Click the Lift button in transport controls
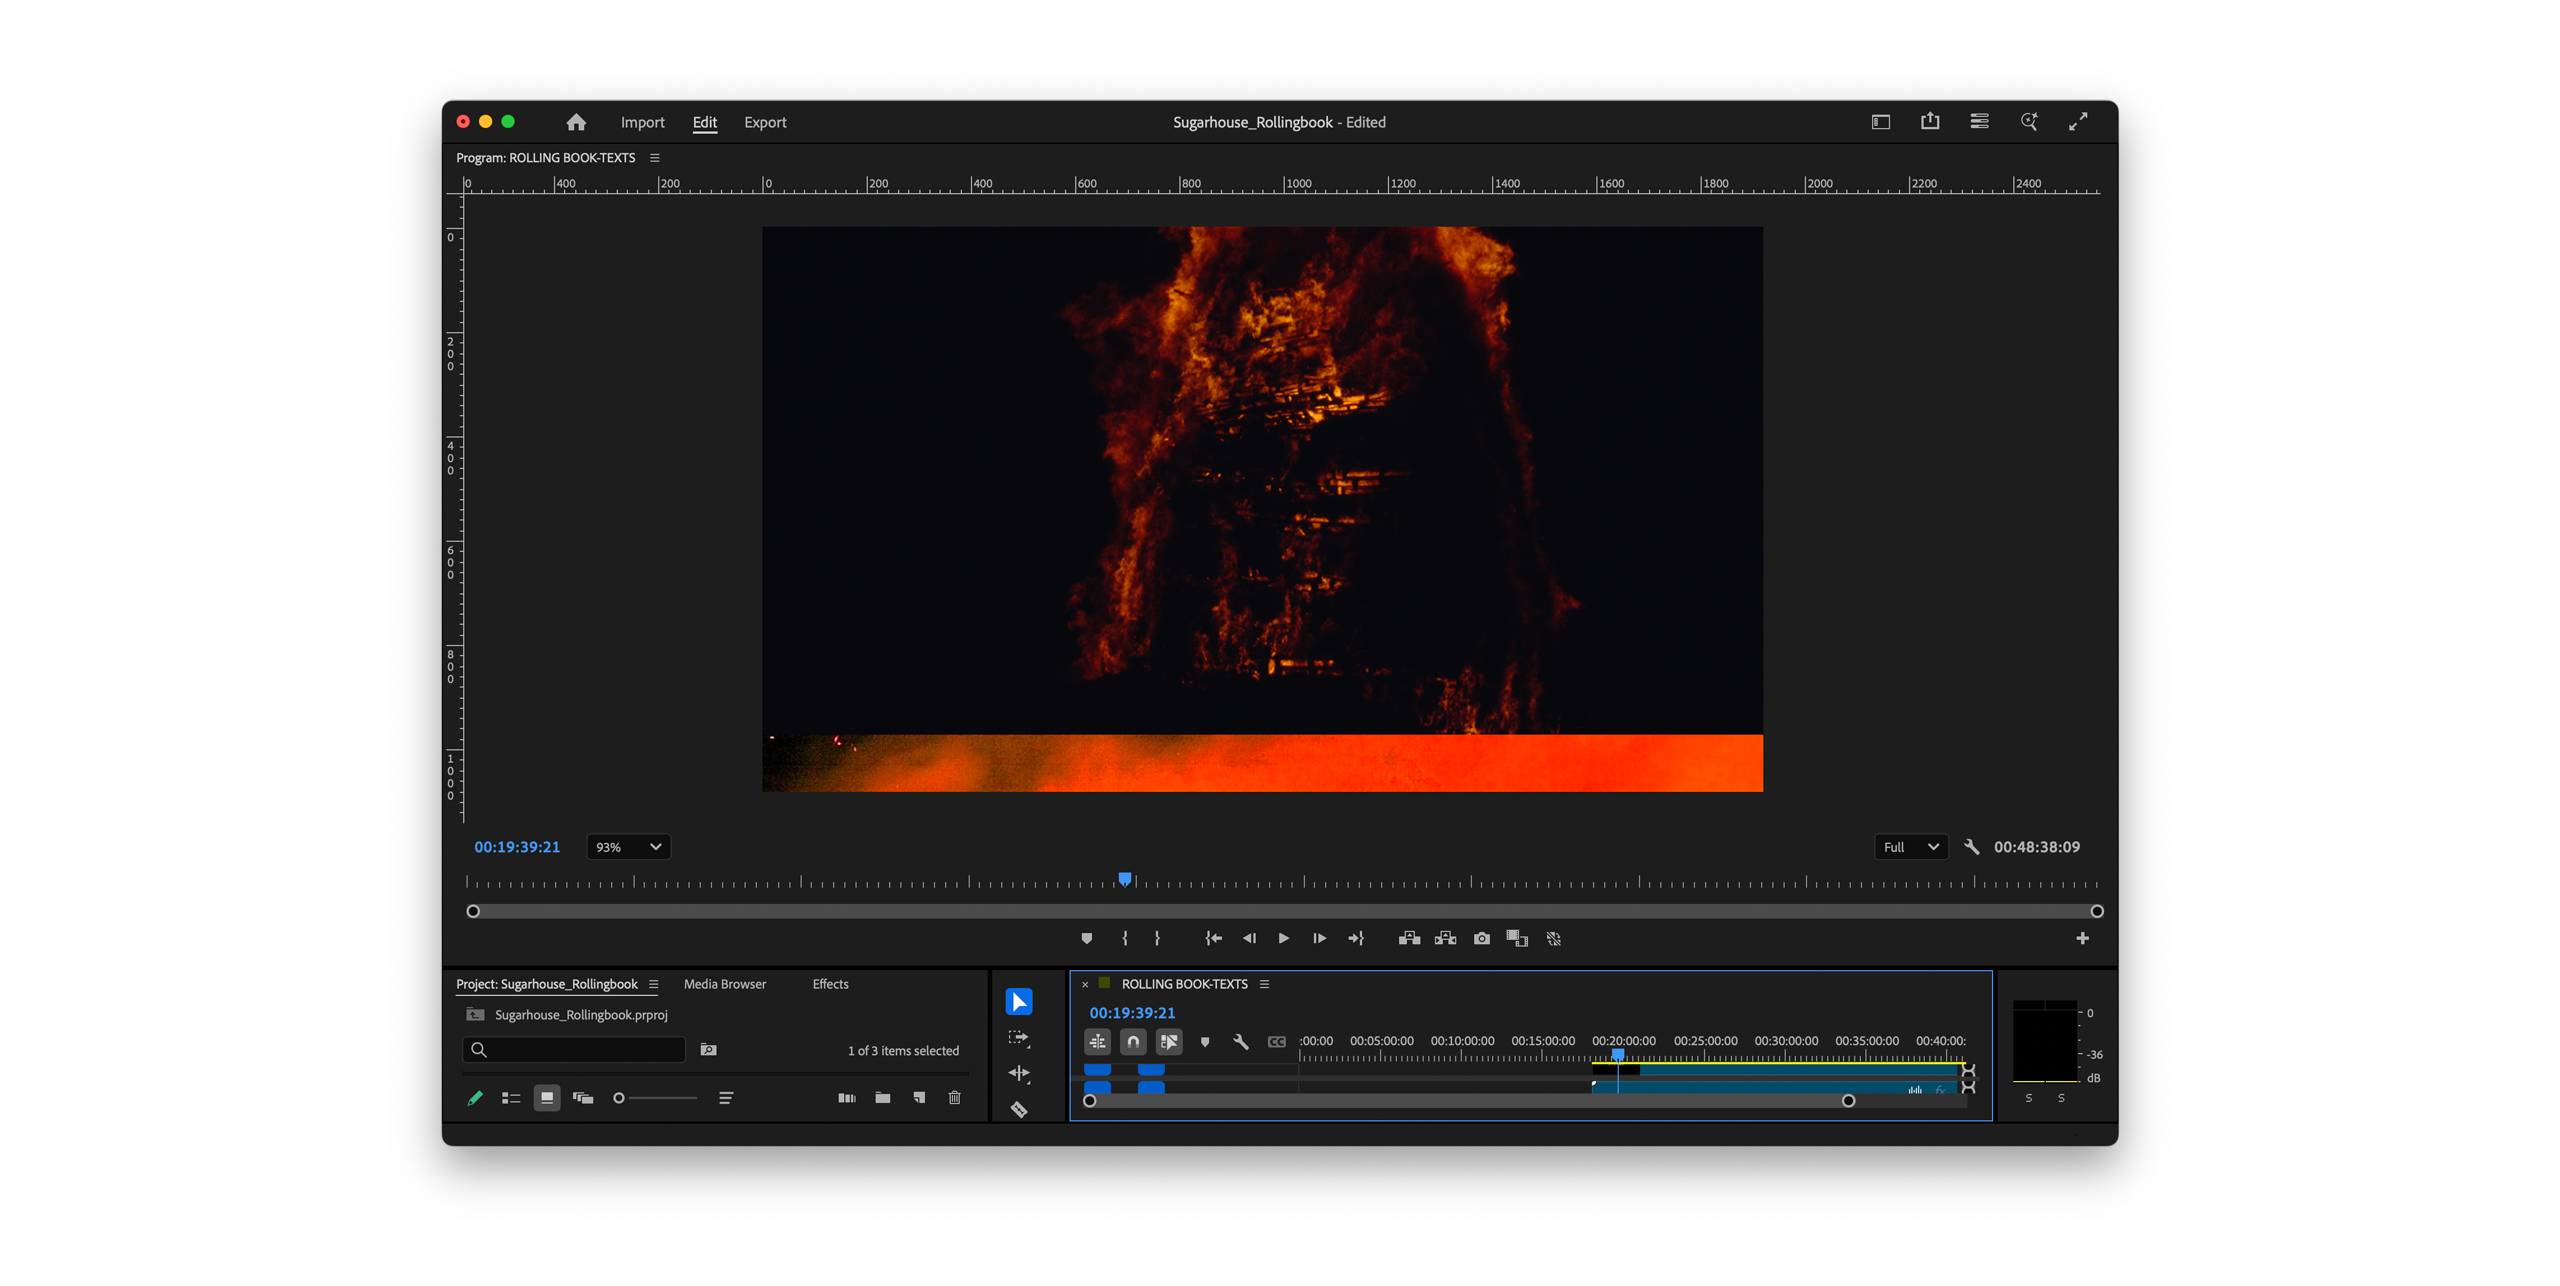This screenshot has height=1286, width=2560. tap(1409, 938)
